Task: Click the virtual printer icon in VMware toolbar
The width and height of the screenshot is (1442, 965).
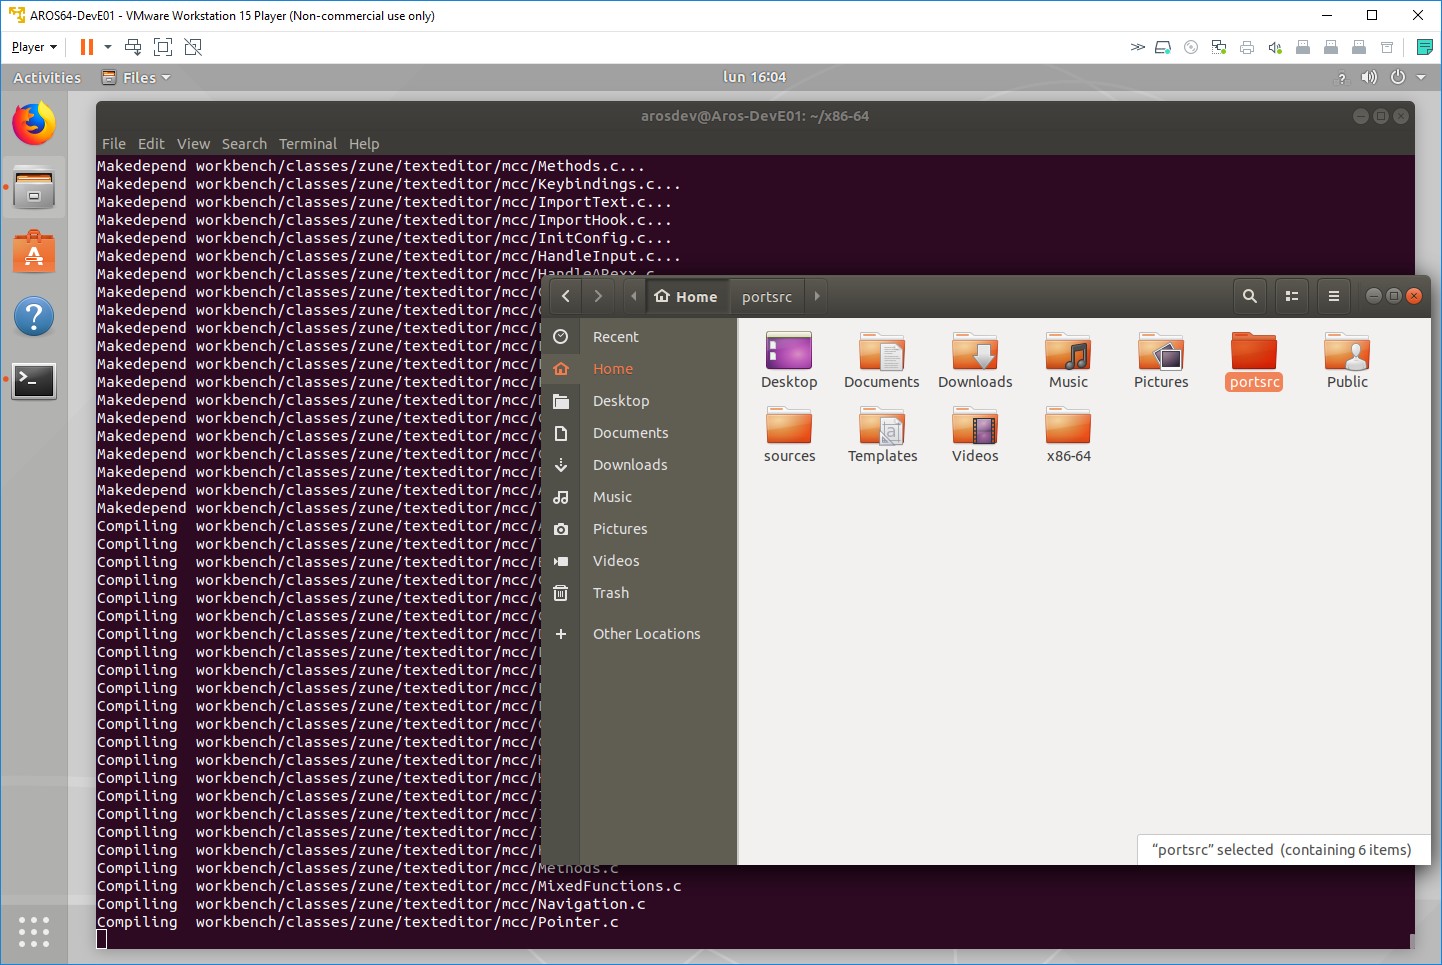Action: [1246, 46]
